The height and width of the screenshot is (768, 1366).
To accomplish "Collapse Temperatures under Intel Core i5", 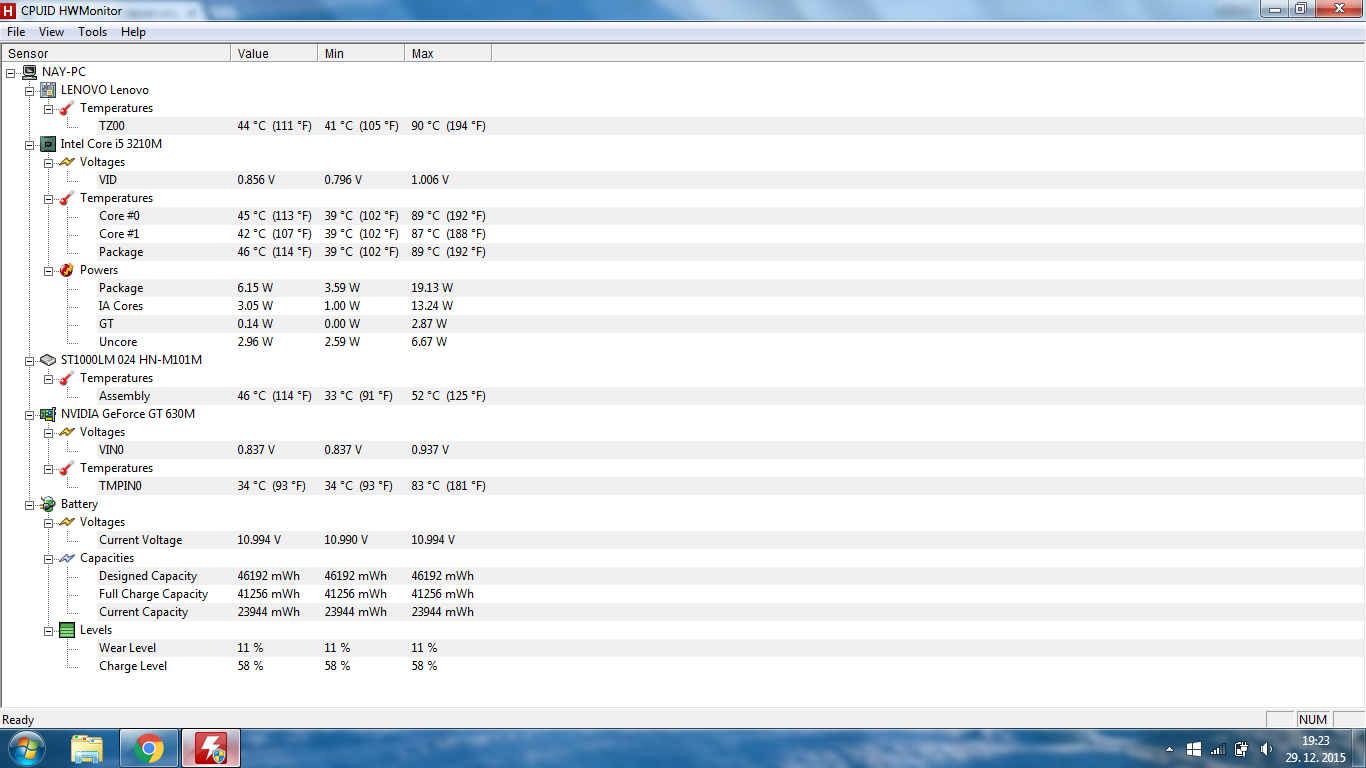I will click(49, 198).
